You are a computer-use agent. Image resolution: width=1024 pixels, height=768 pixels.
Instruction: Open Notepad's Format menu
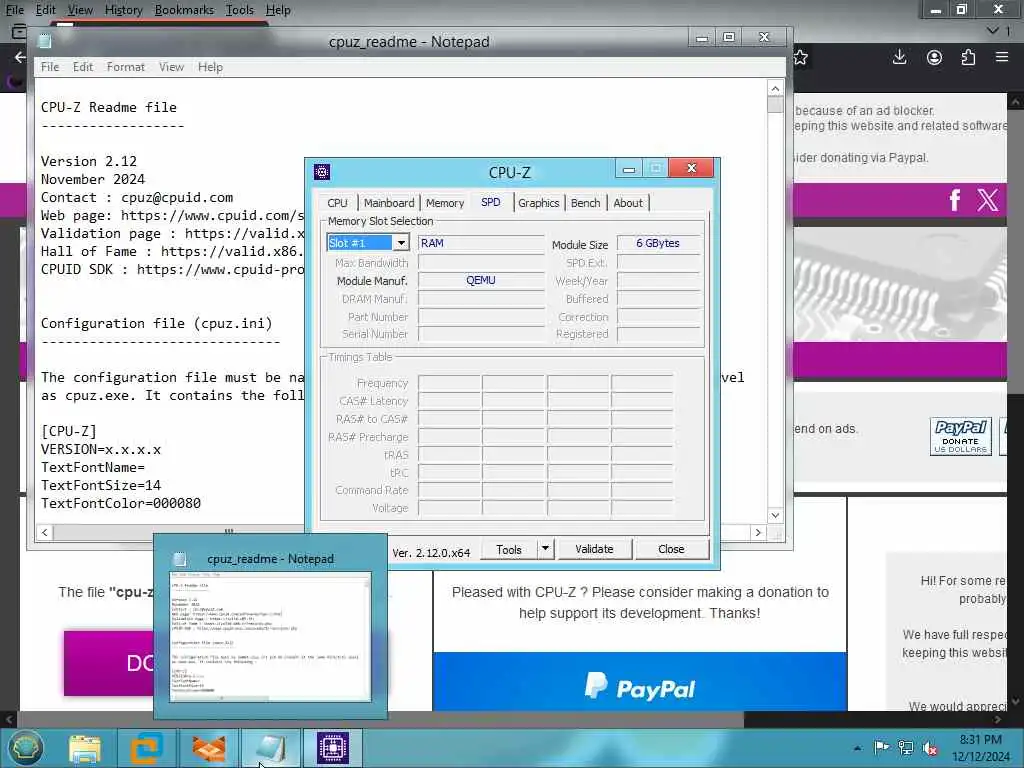coord(125,67)
